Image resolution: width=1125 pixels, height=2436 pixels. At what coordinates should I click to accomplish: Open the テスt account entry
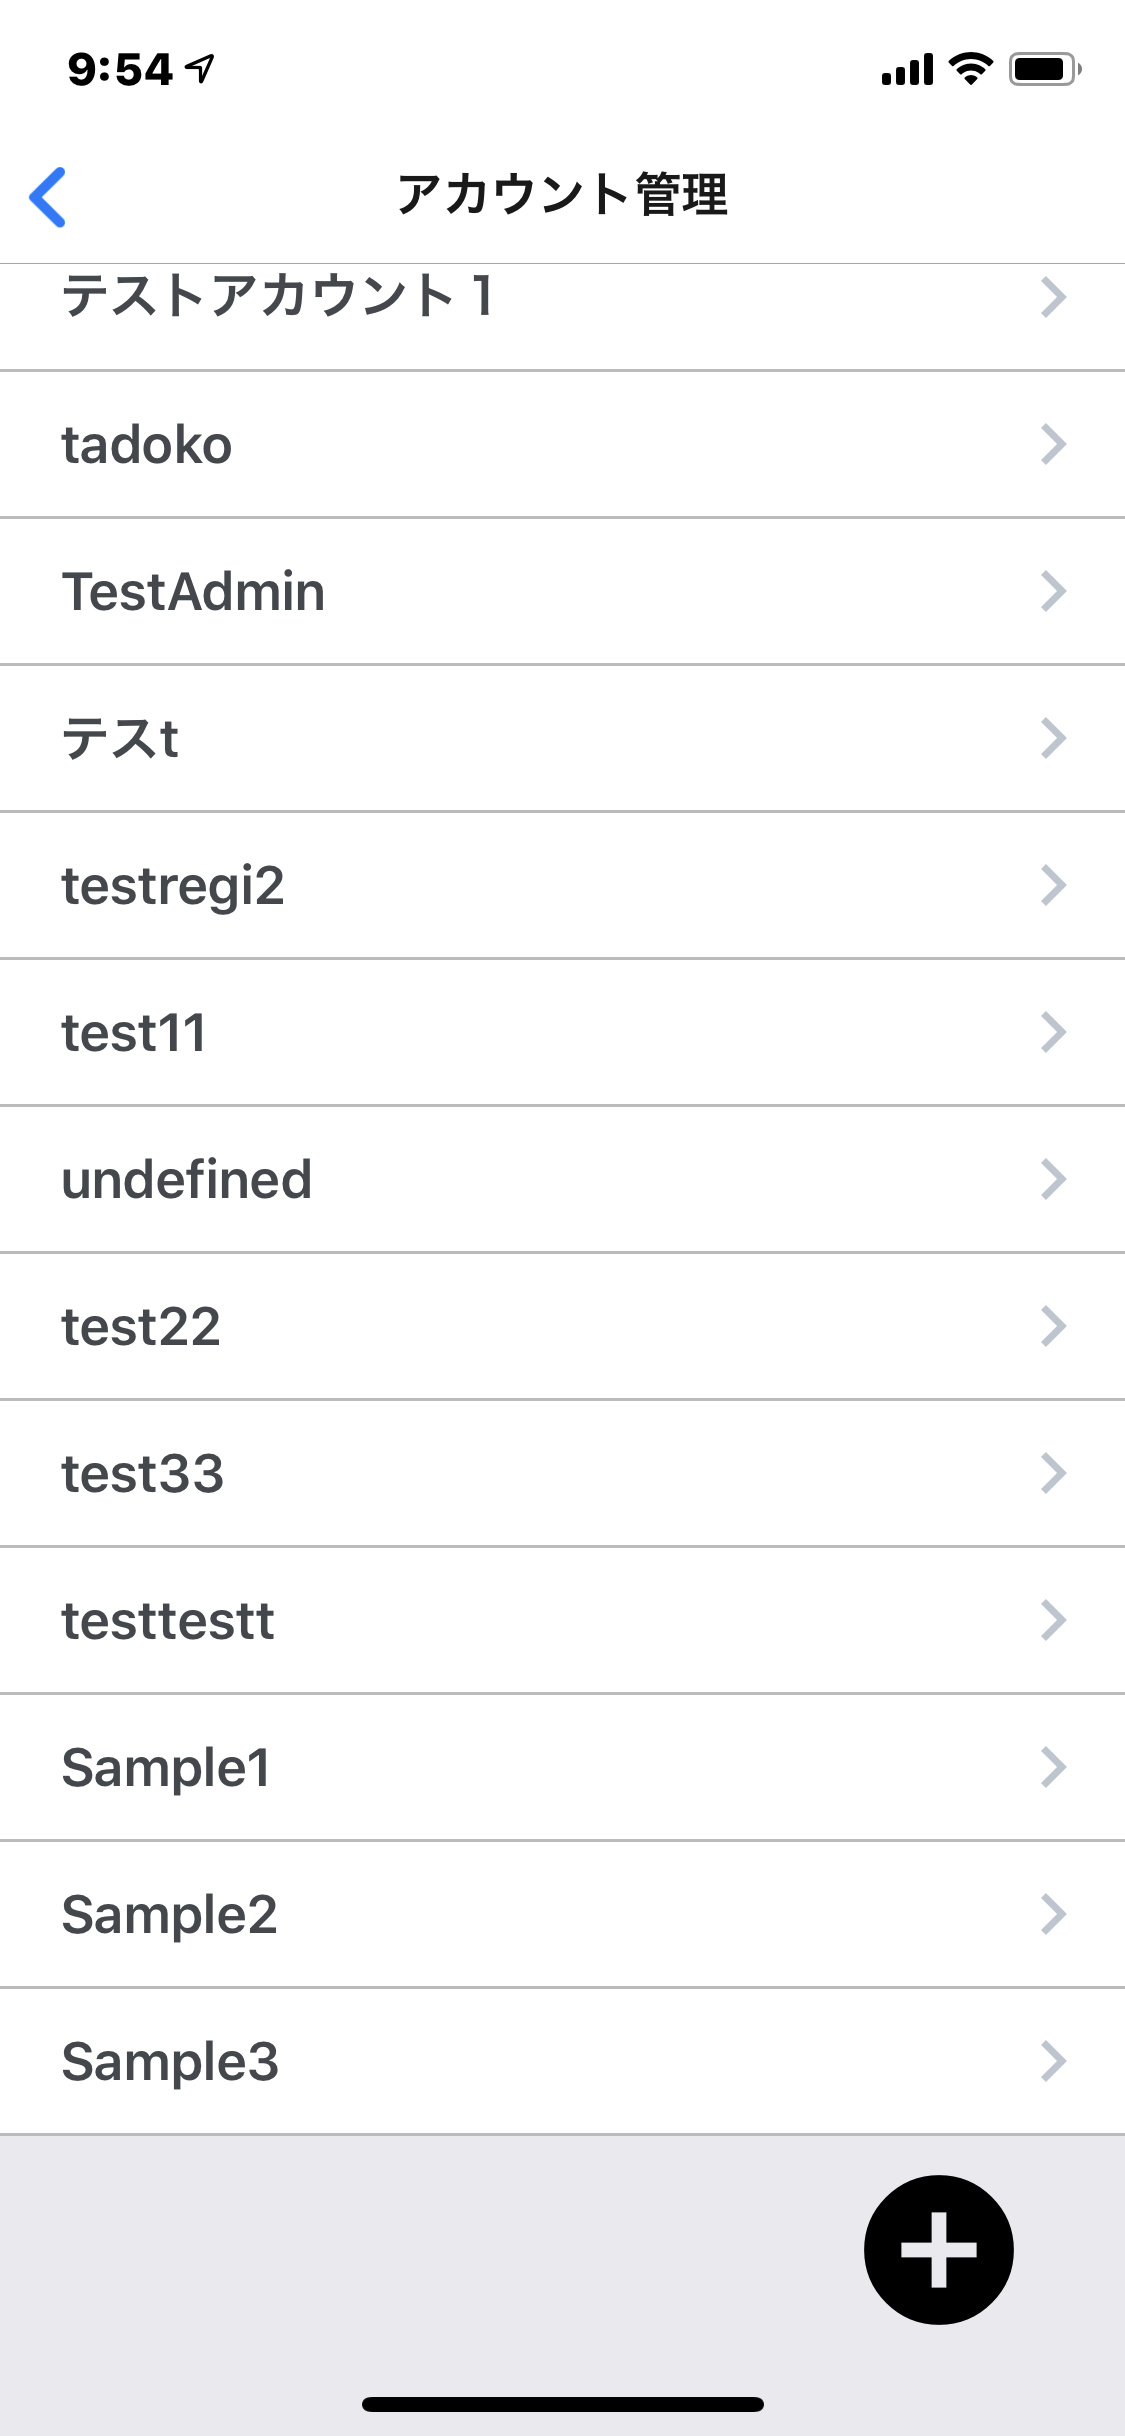(x=120, y=738)
